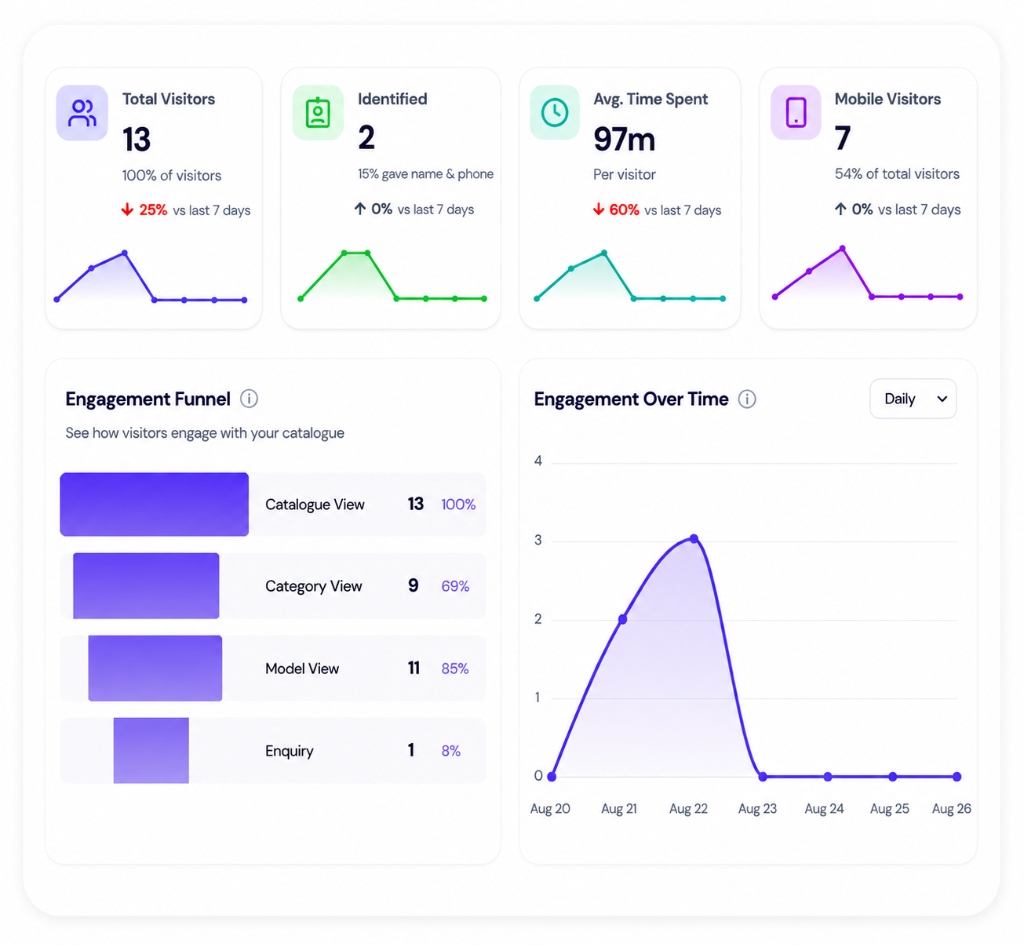The height and width of the screenshot is (945, 1024).
Task: Click the 'Engagement Over Time' heading
Action: [631, 399]
